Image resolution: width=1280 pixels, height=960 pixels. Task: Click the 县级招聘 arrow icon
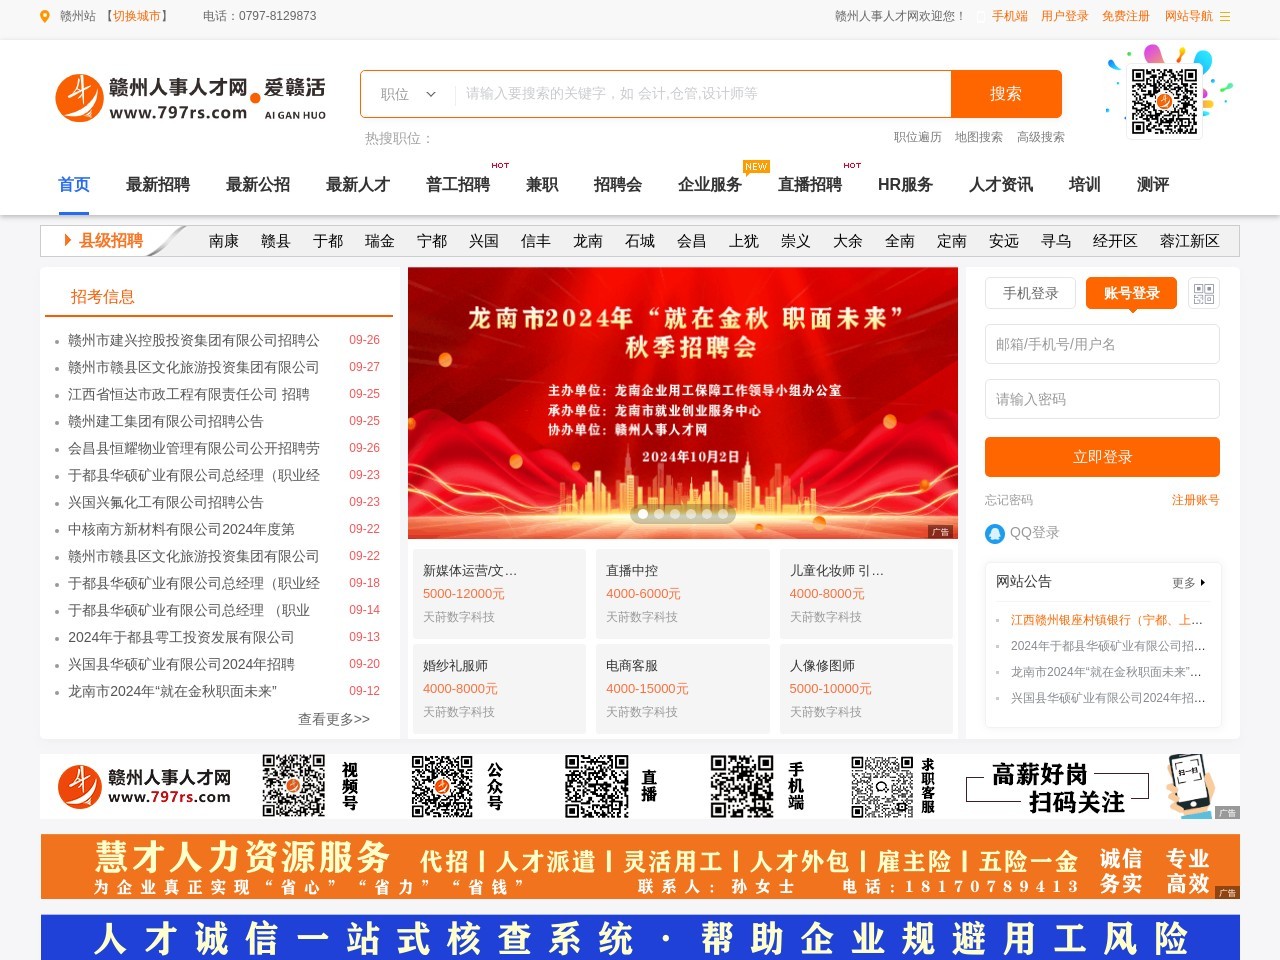point(68,240)
